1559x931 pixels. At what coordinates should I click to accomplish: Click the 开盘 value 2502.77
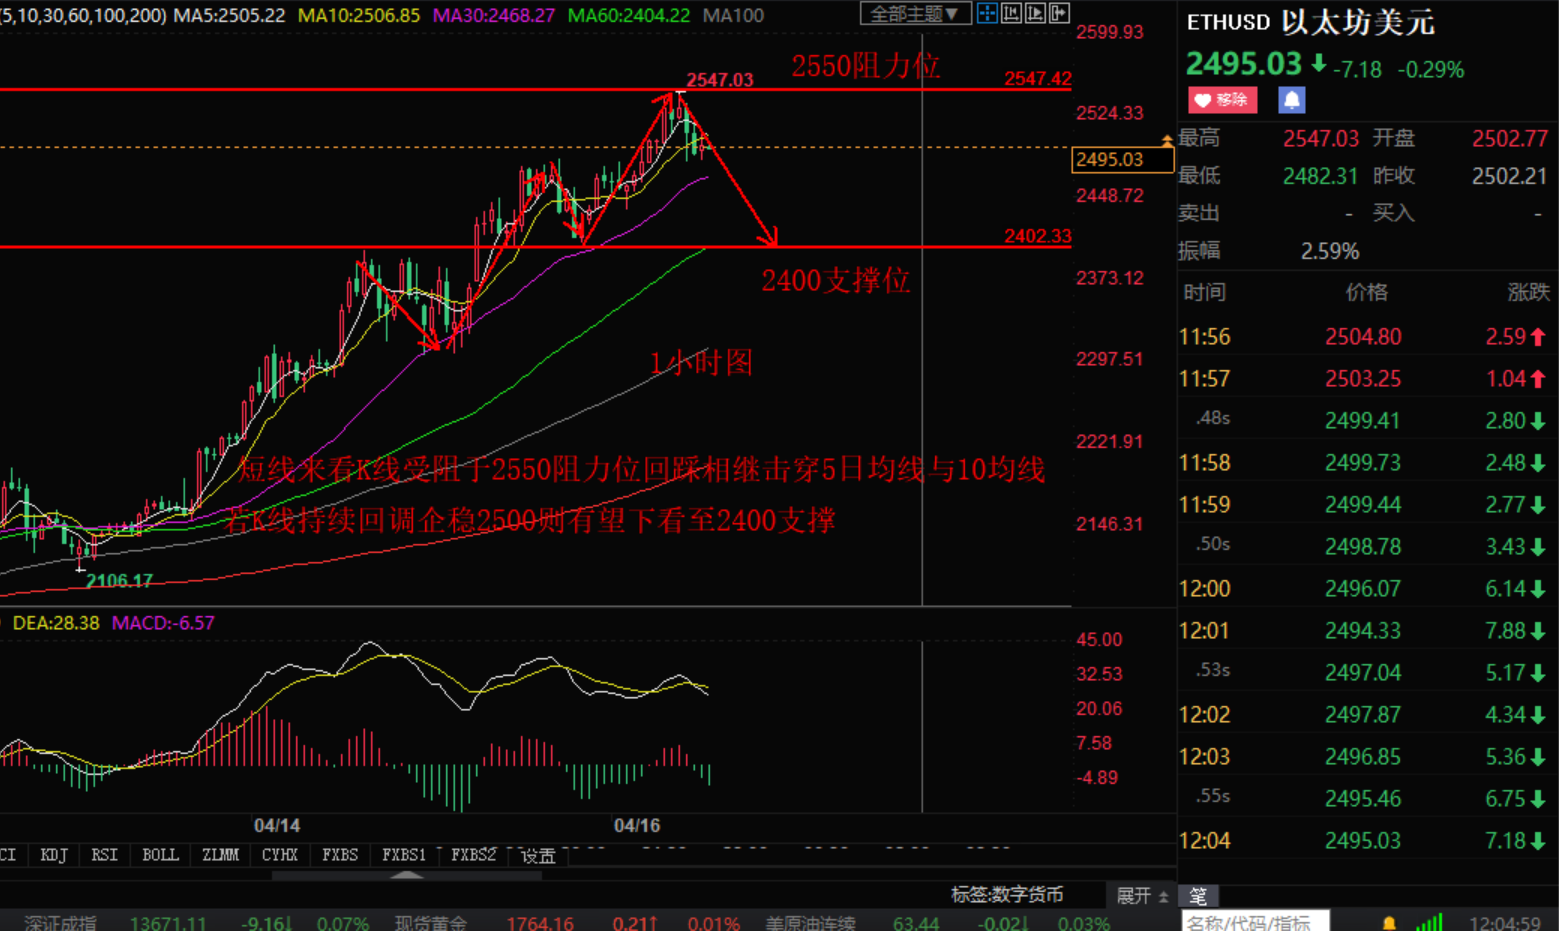tap(1510, 139)
